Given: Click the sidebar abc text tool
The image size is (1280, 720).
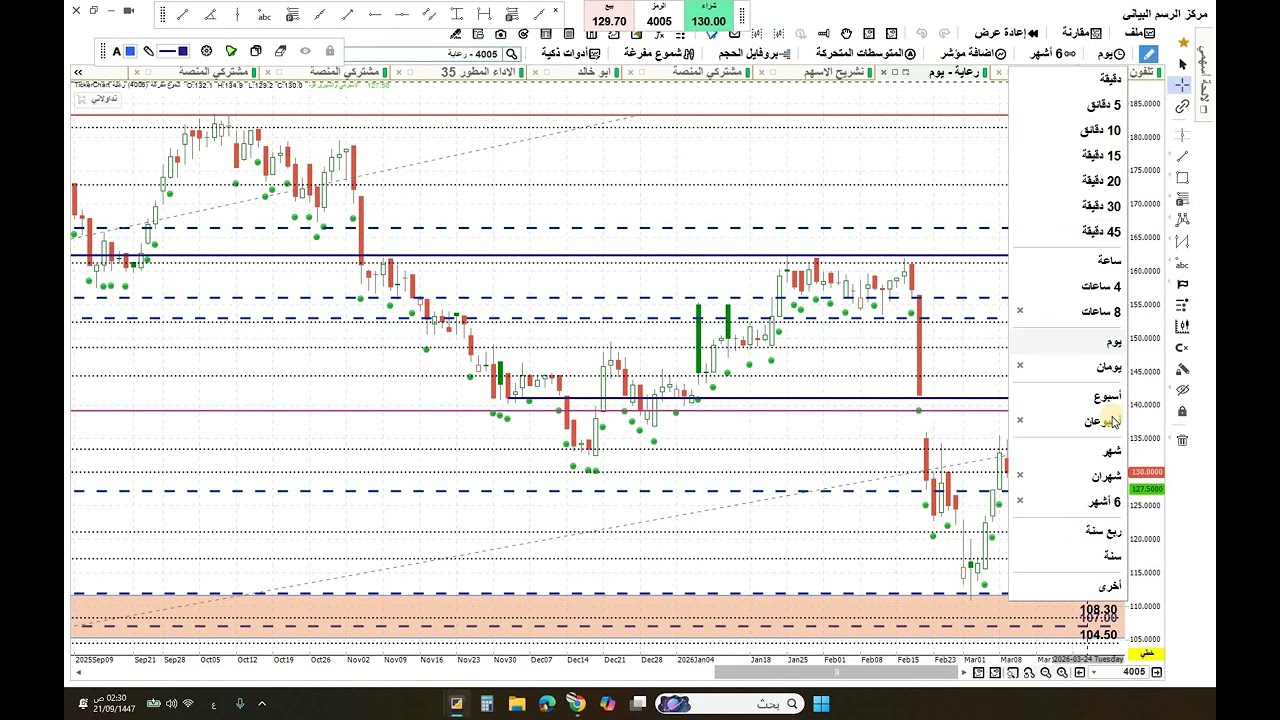Looking at the screenshot, I should [1183, 264].
